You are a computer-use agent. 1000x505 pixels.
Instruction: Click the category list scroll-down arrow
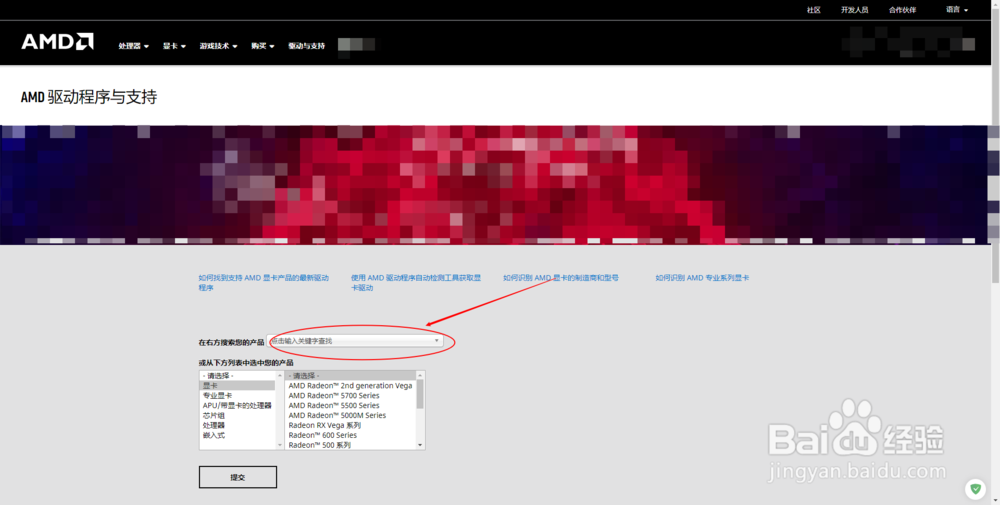pyautogui.click(x=279, y=445)
